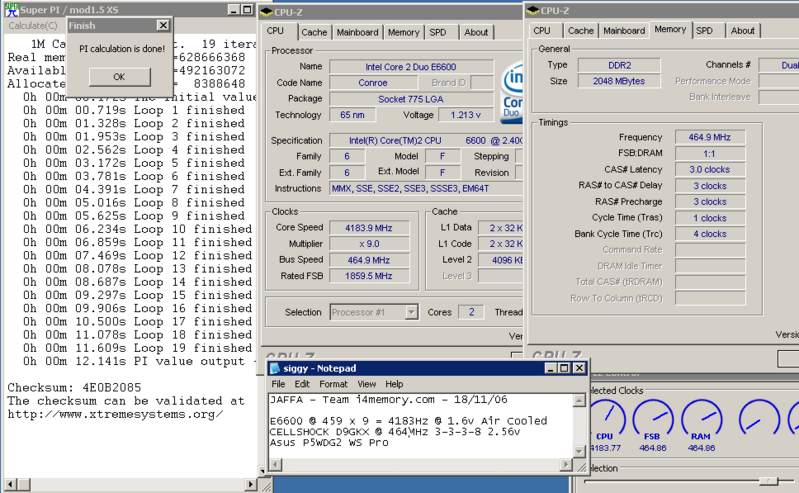Select the Memory tab in right CPU-Z
The height and width of the screenshot is (493, 799).
[670, 30]
